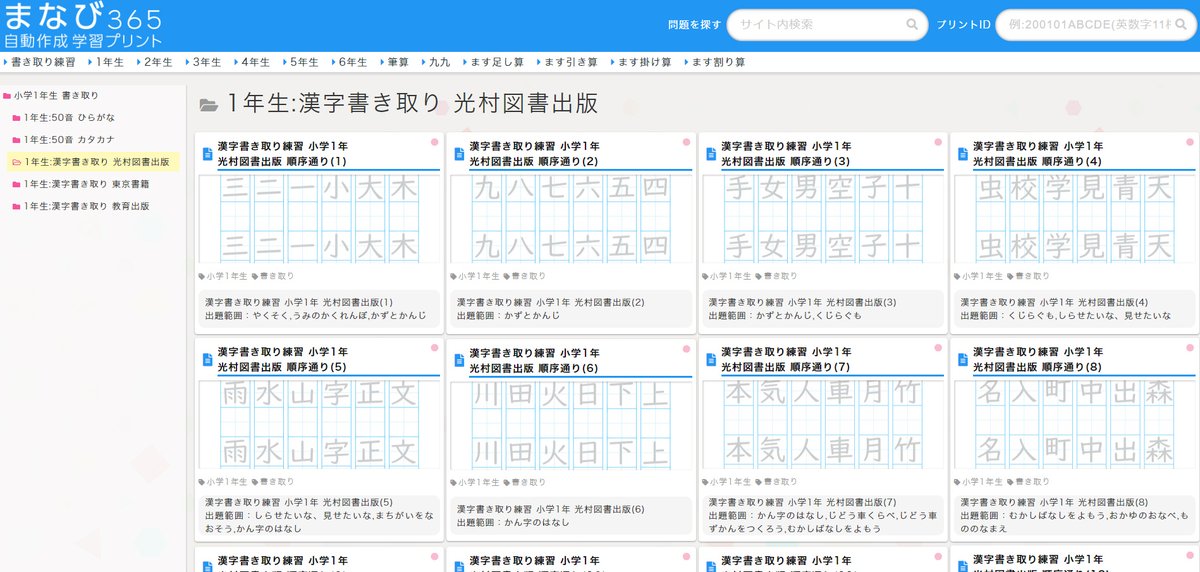
Task: Open worksheet preview 九八七六五四
Action: click(571, 218)
